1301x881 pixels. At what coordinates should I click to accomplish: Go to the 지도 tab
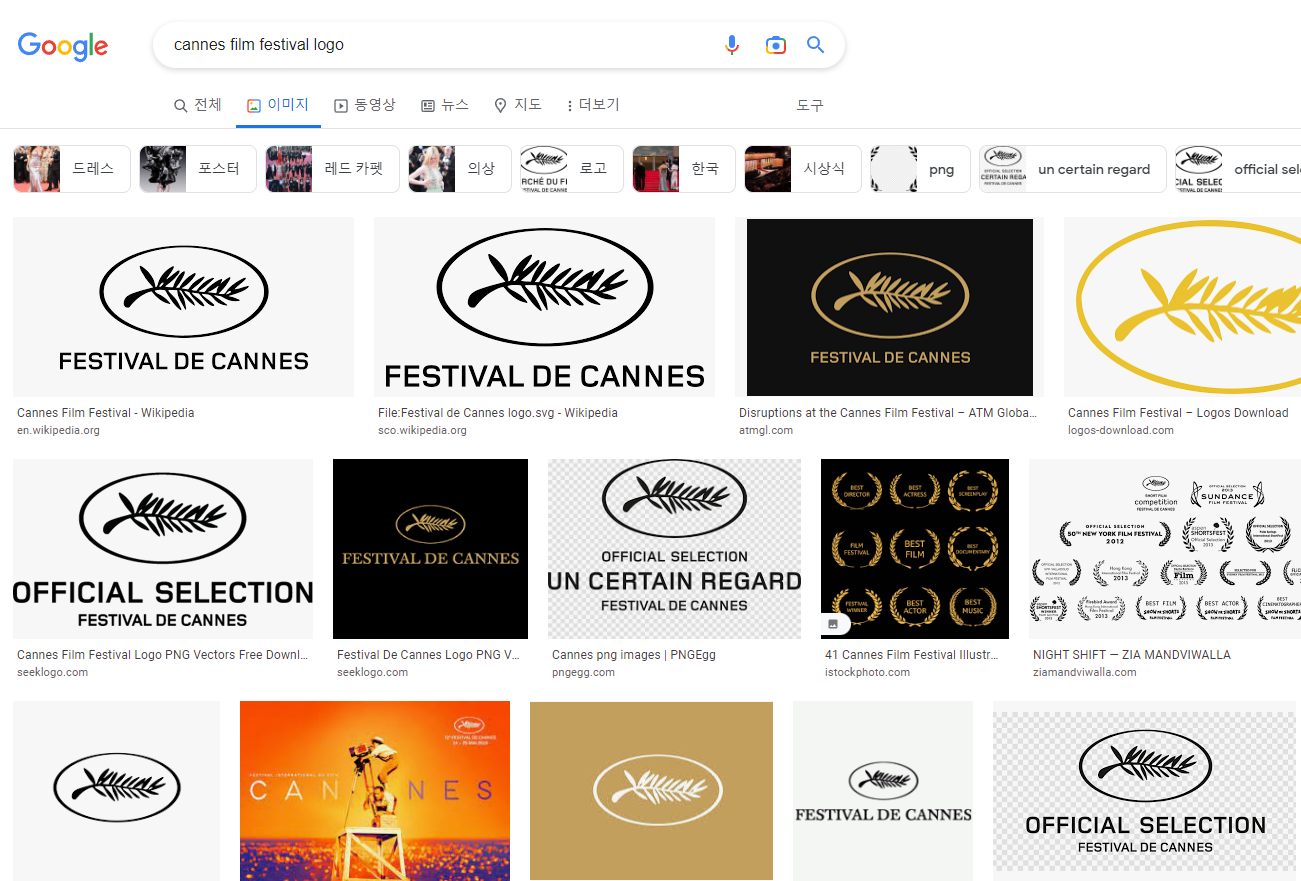[518, 105]
